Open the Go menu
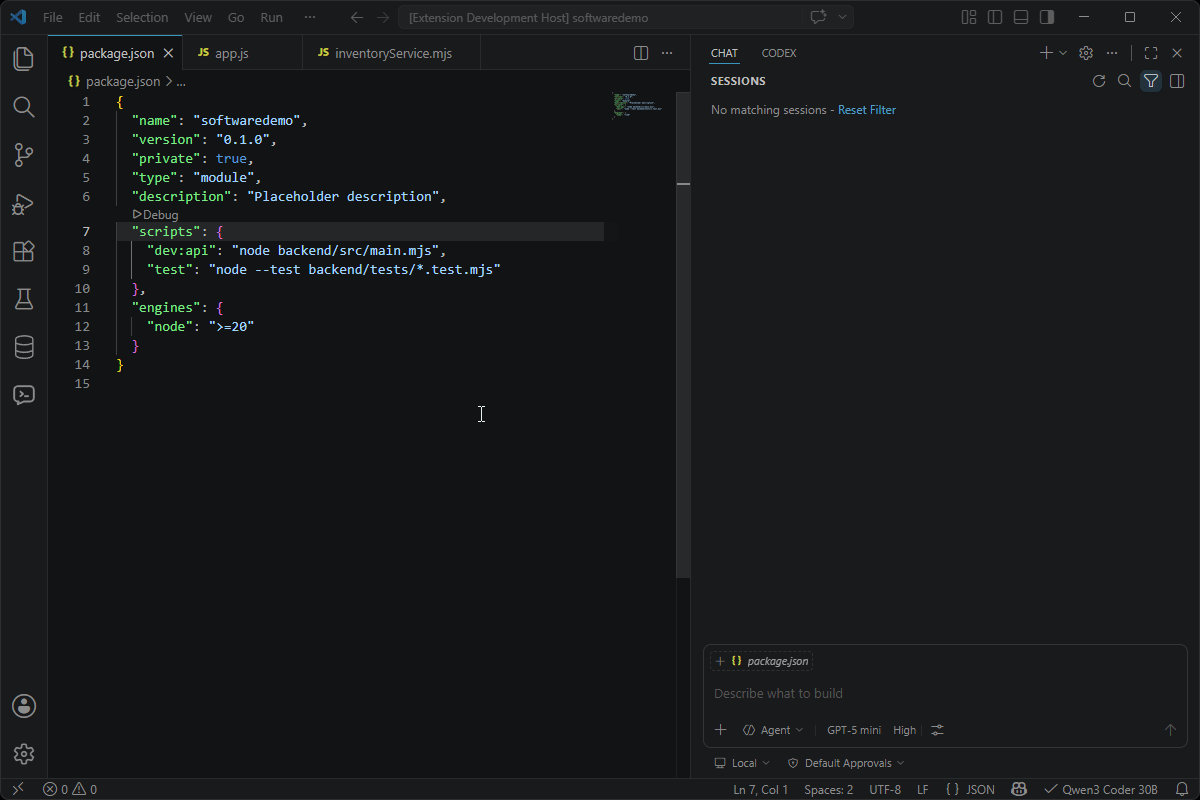This screenshot has width=1200, height=800. [236, 17]
